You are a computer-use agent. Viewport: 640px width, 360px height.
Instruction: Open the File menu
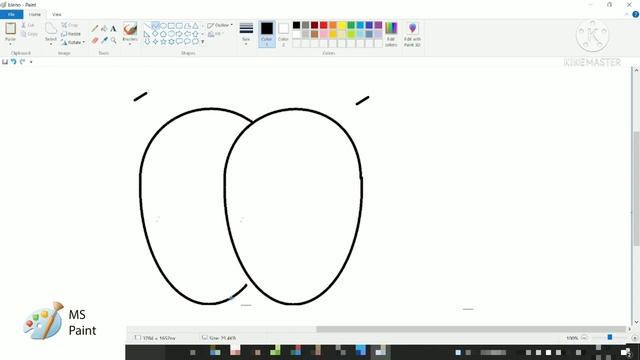[x=11, y=14]
